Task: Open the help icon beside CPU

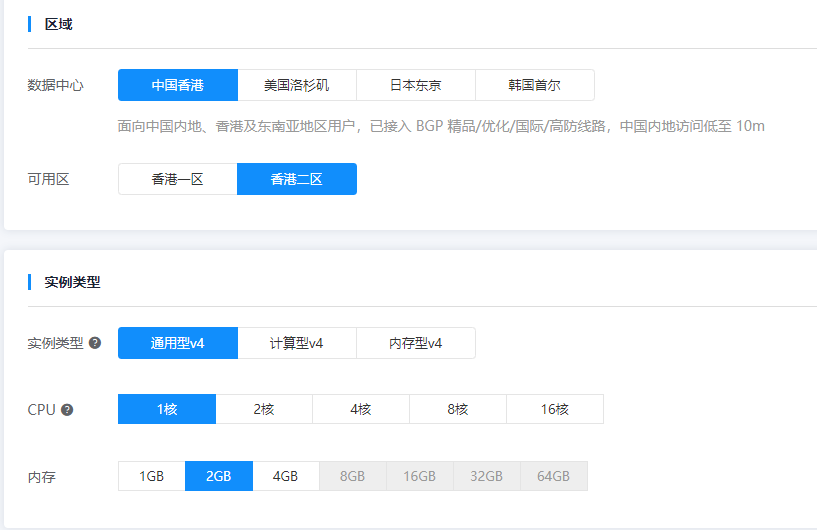Action: [67, 410]
